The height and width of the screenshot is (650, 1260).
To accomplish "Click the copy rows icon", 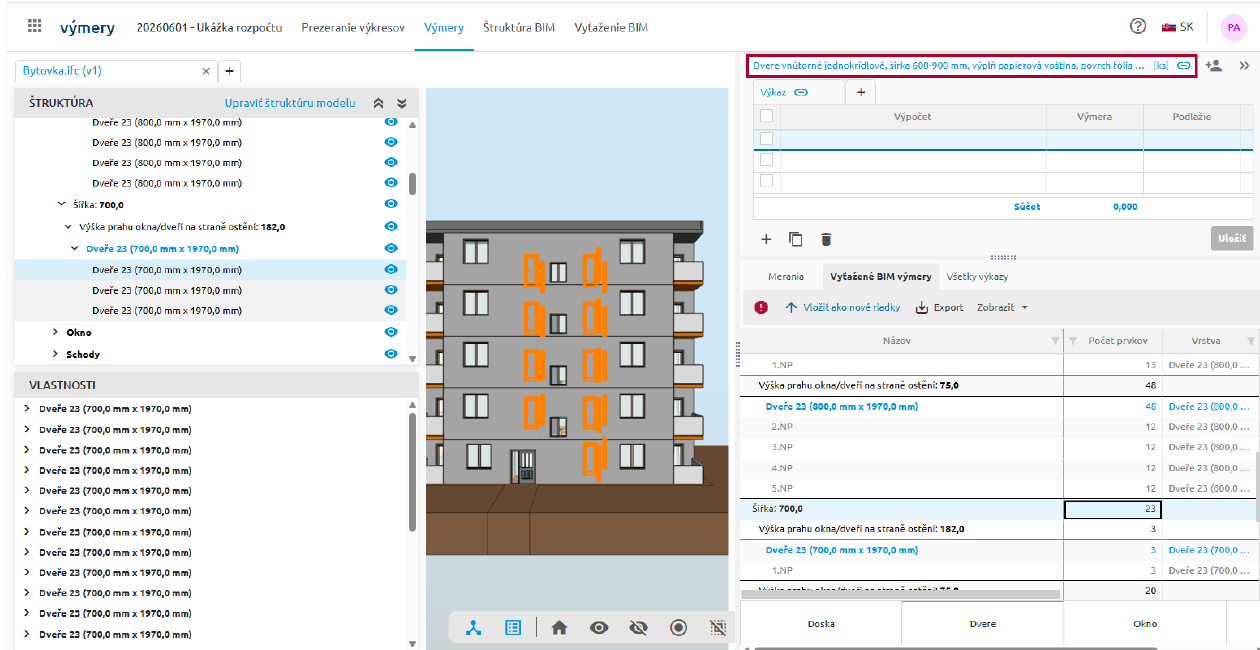I will tap(796, 239).
